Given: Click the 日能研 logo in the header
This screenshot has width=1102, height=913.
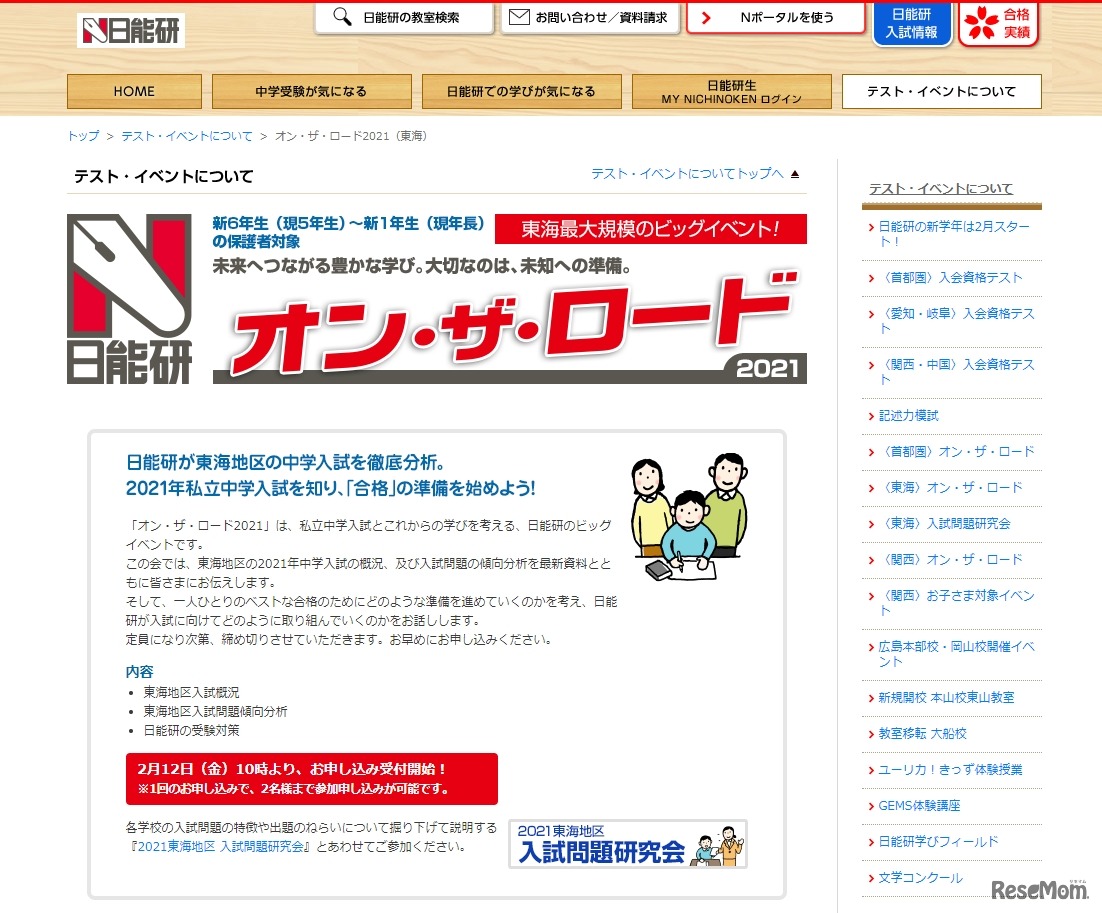Looking at the screenshot, I should pyautogui.click(x=131, y=30).
